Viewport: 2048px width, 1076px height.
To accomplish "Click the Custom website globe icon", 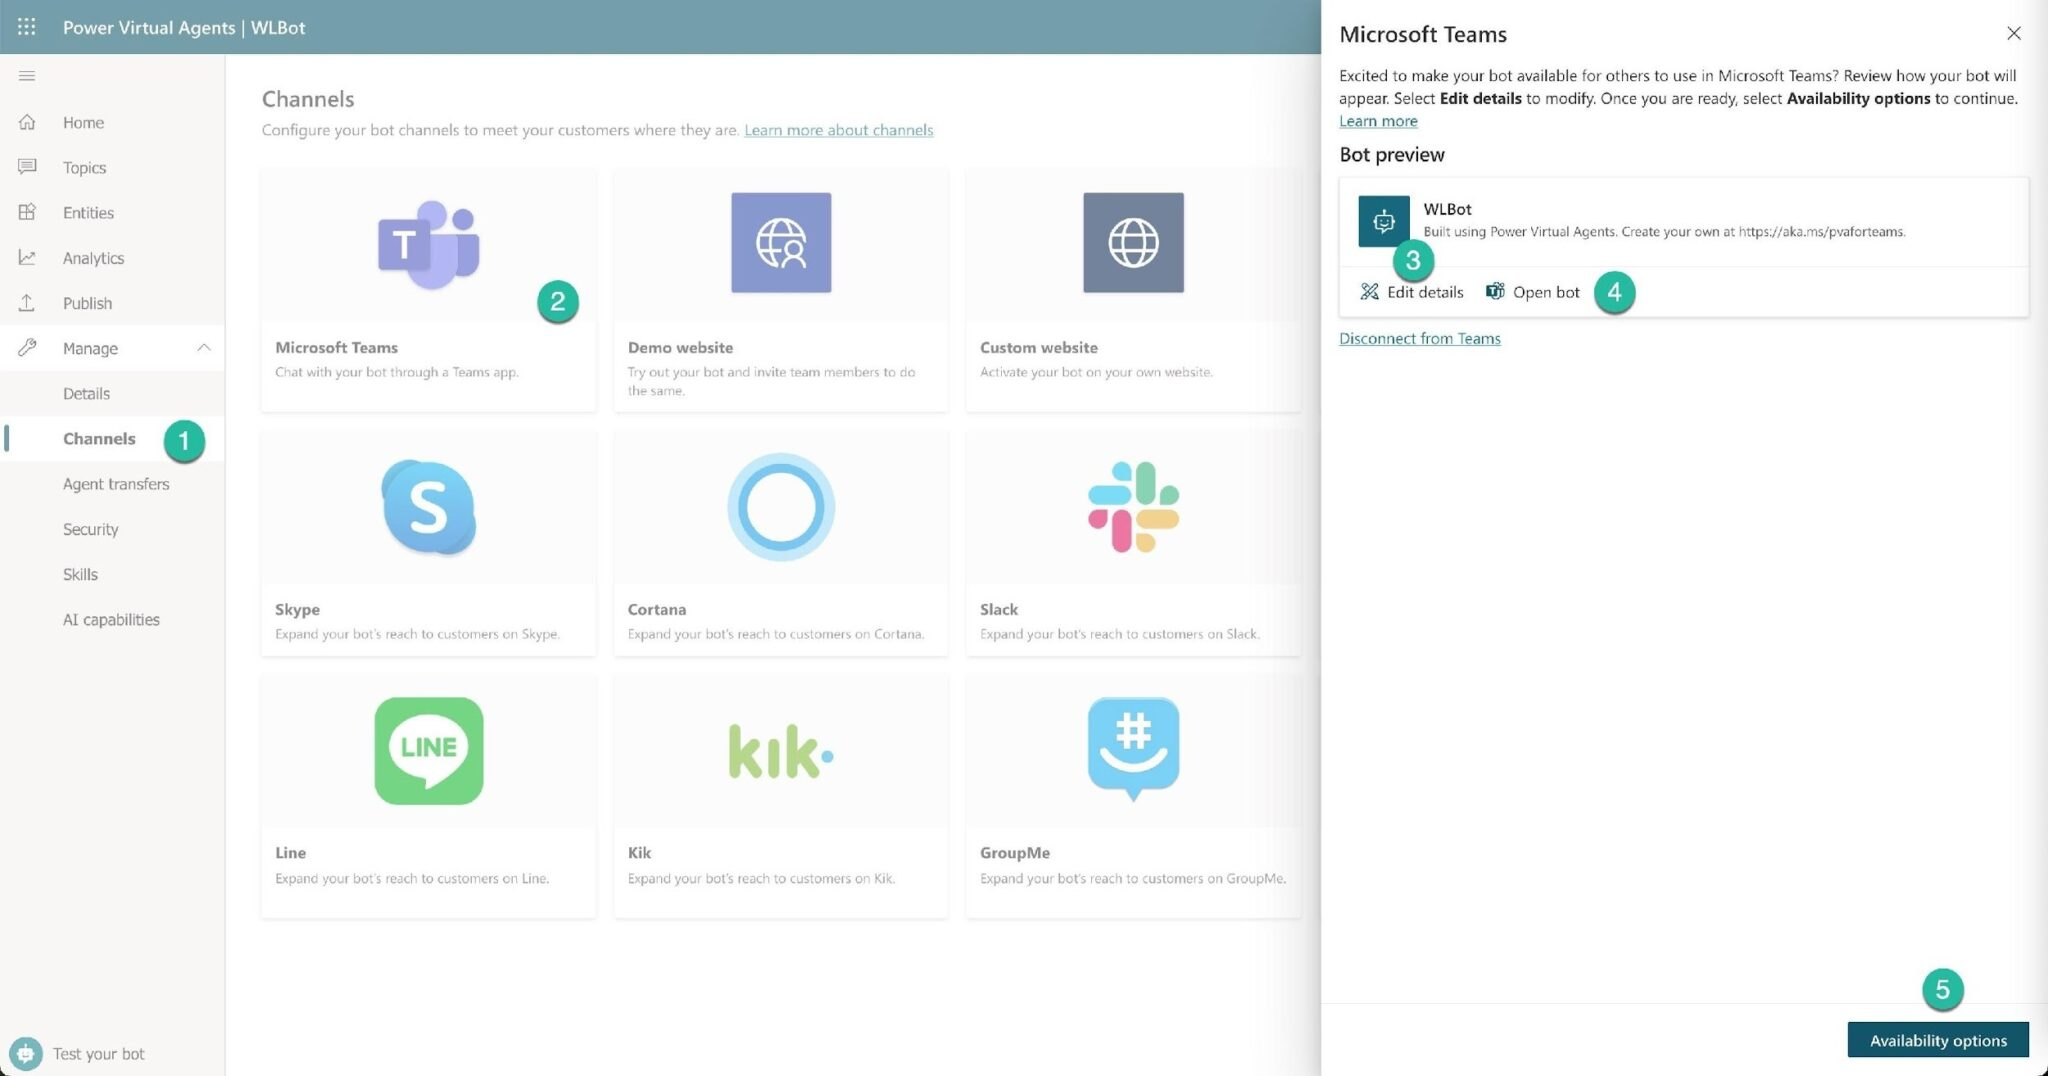I will [1133, 243].
